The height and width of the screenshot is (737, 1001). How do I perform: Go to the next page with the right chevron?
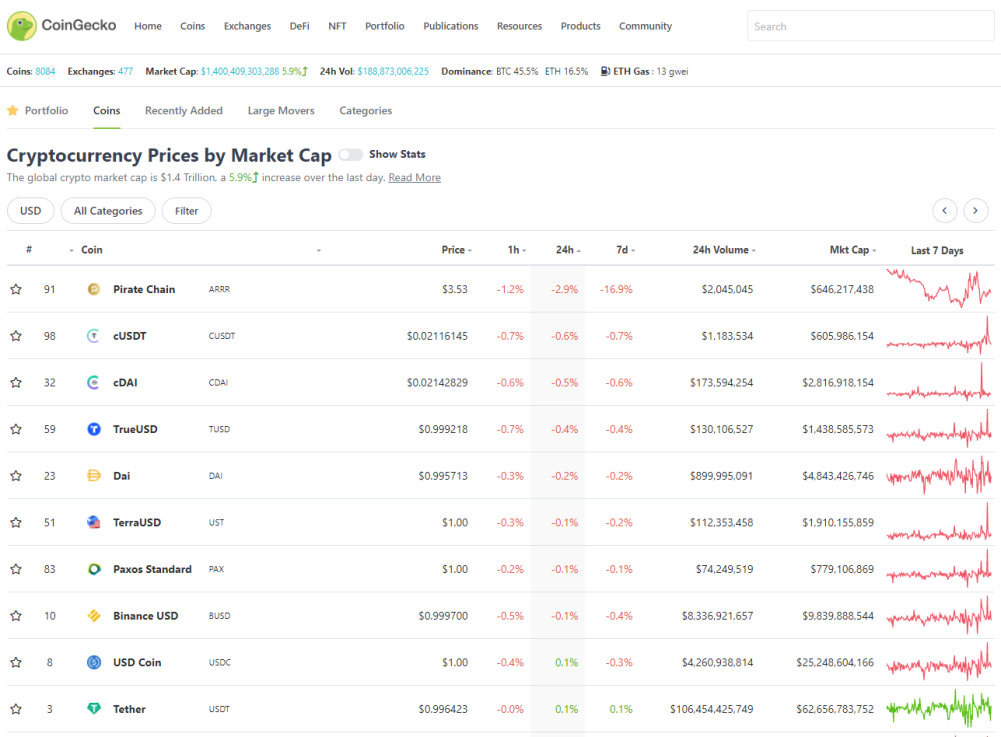coord(975,211)
